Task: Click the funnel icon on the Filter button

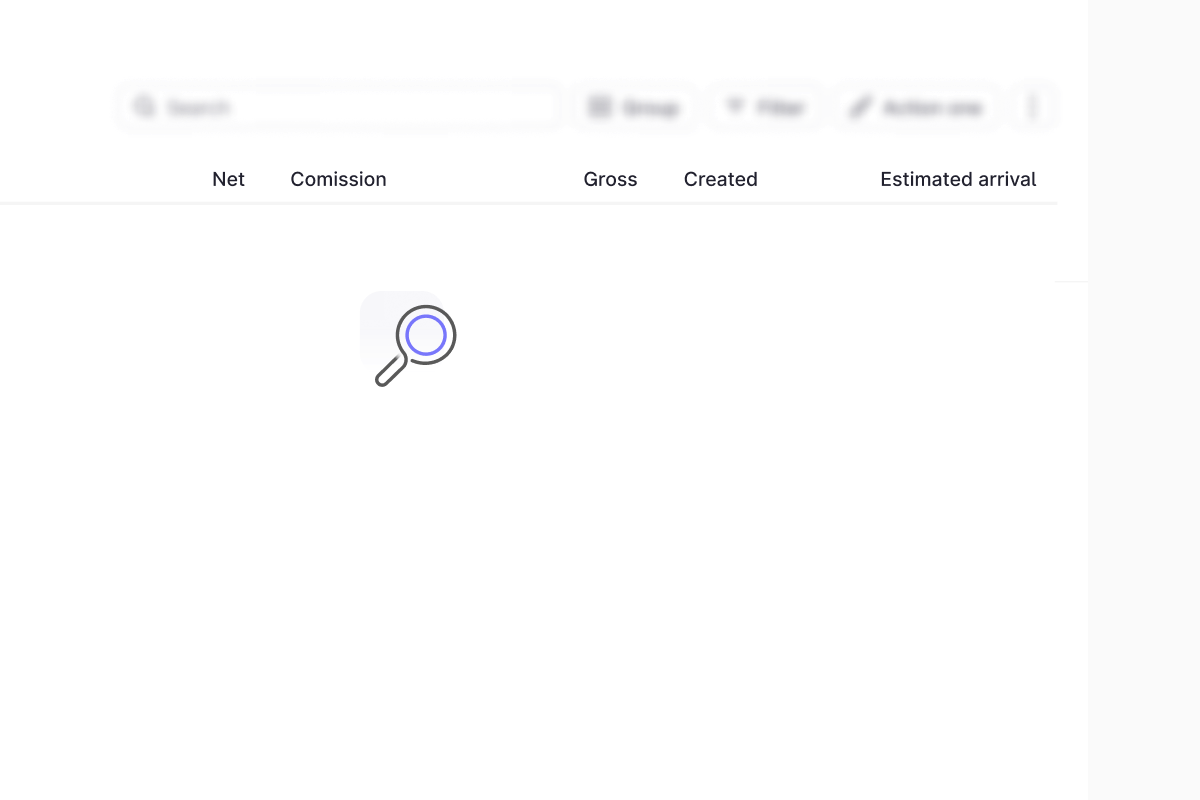Action: click(x=735, y=106)
